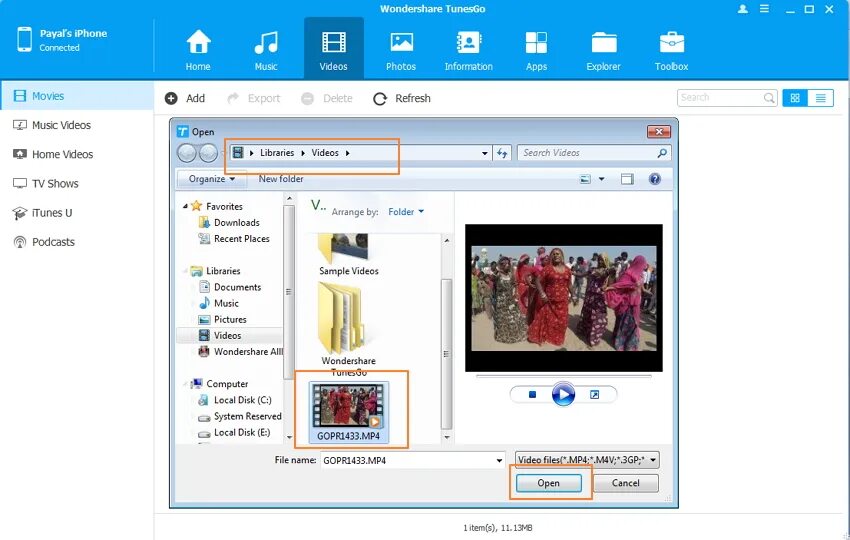Viewport: 850px width, 540px height.
Task: Select the Sample Videos folder
Action: point(349,255)
